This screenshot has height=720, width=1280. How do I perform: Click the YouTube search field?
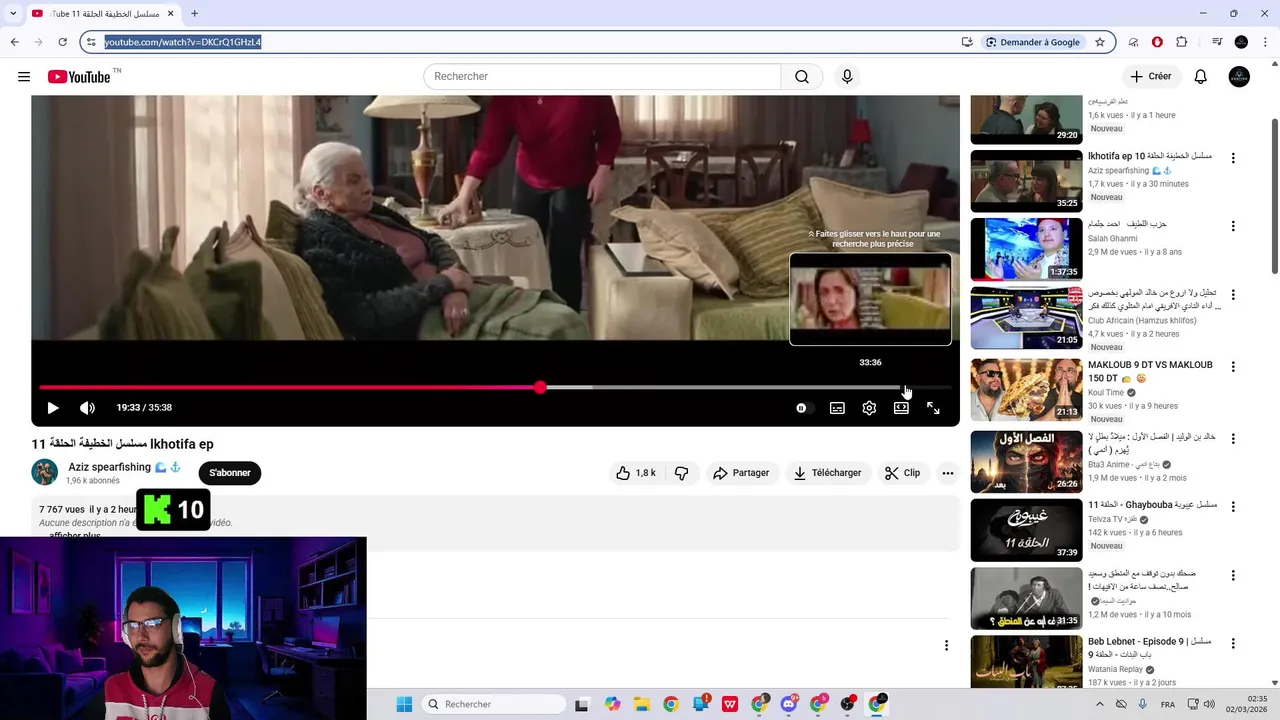point(602,77)
